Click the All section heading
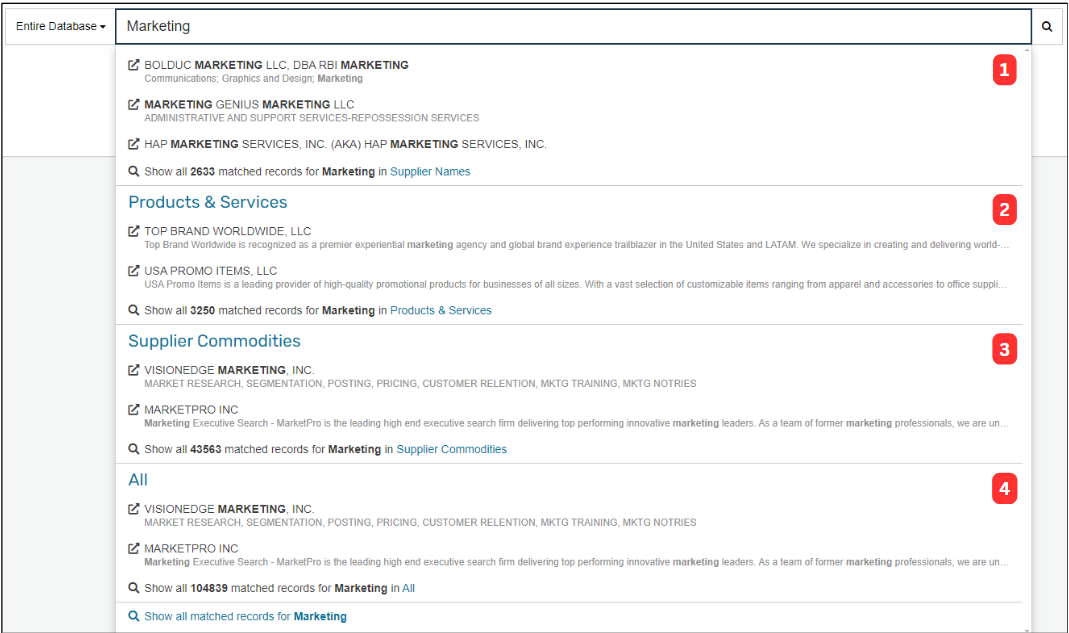1069x633 pixels. [138, 480]
